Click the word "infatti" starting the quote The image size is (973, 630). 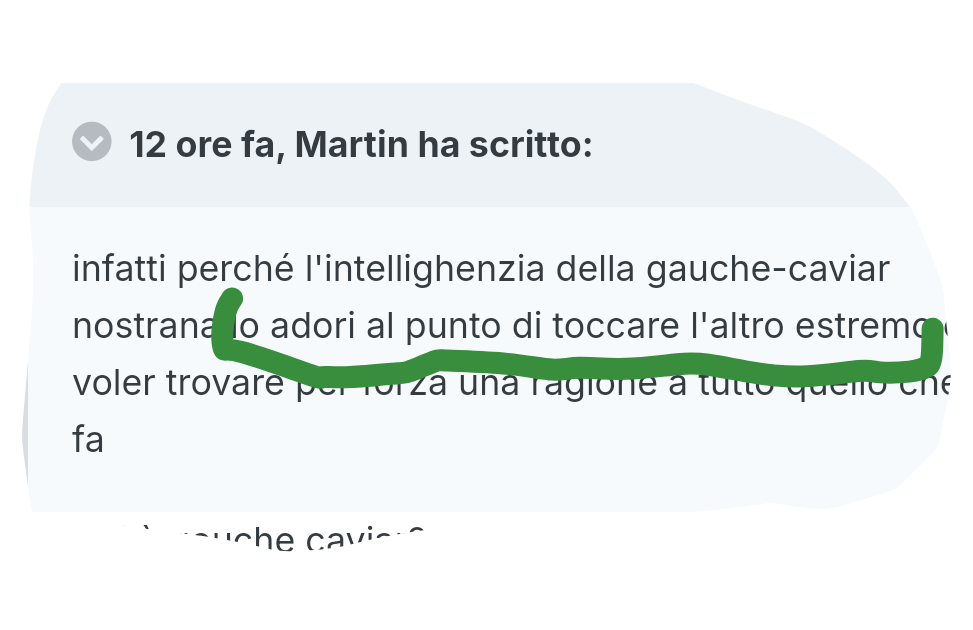[119, 269]
